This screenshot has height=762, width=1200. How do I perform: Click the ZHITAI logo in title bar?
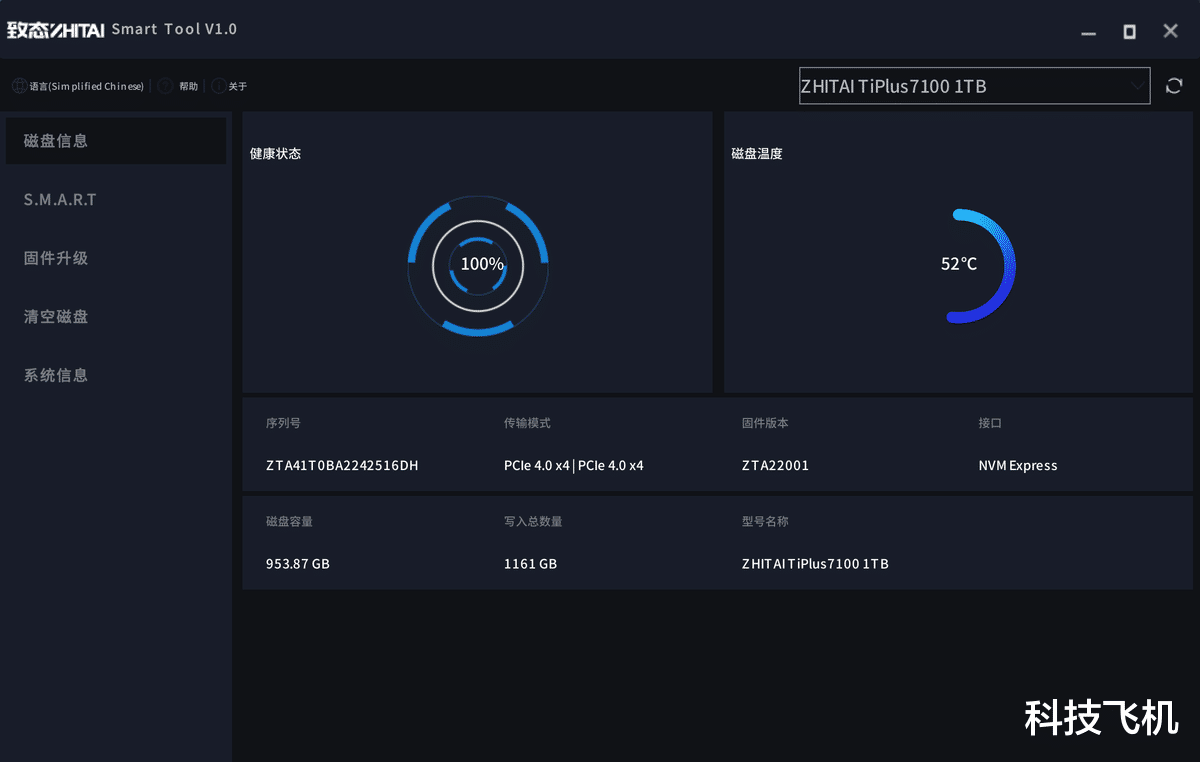(56, 29)
